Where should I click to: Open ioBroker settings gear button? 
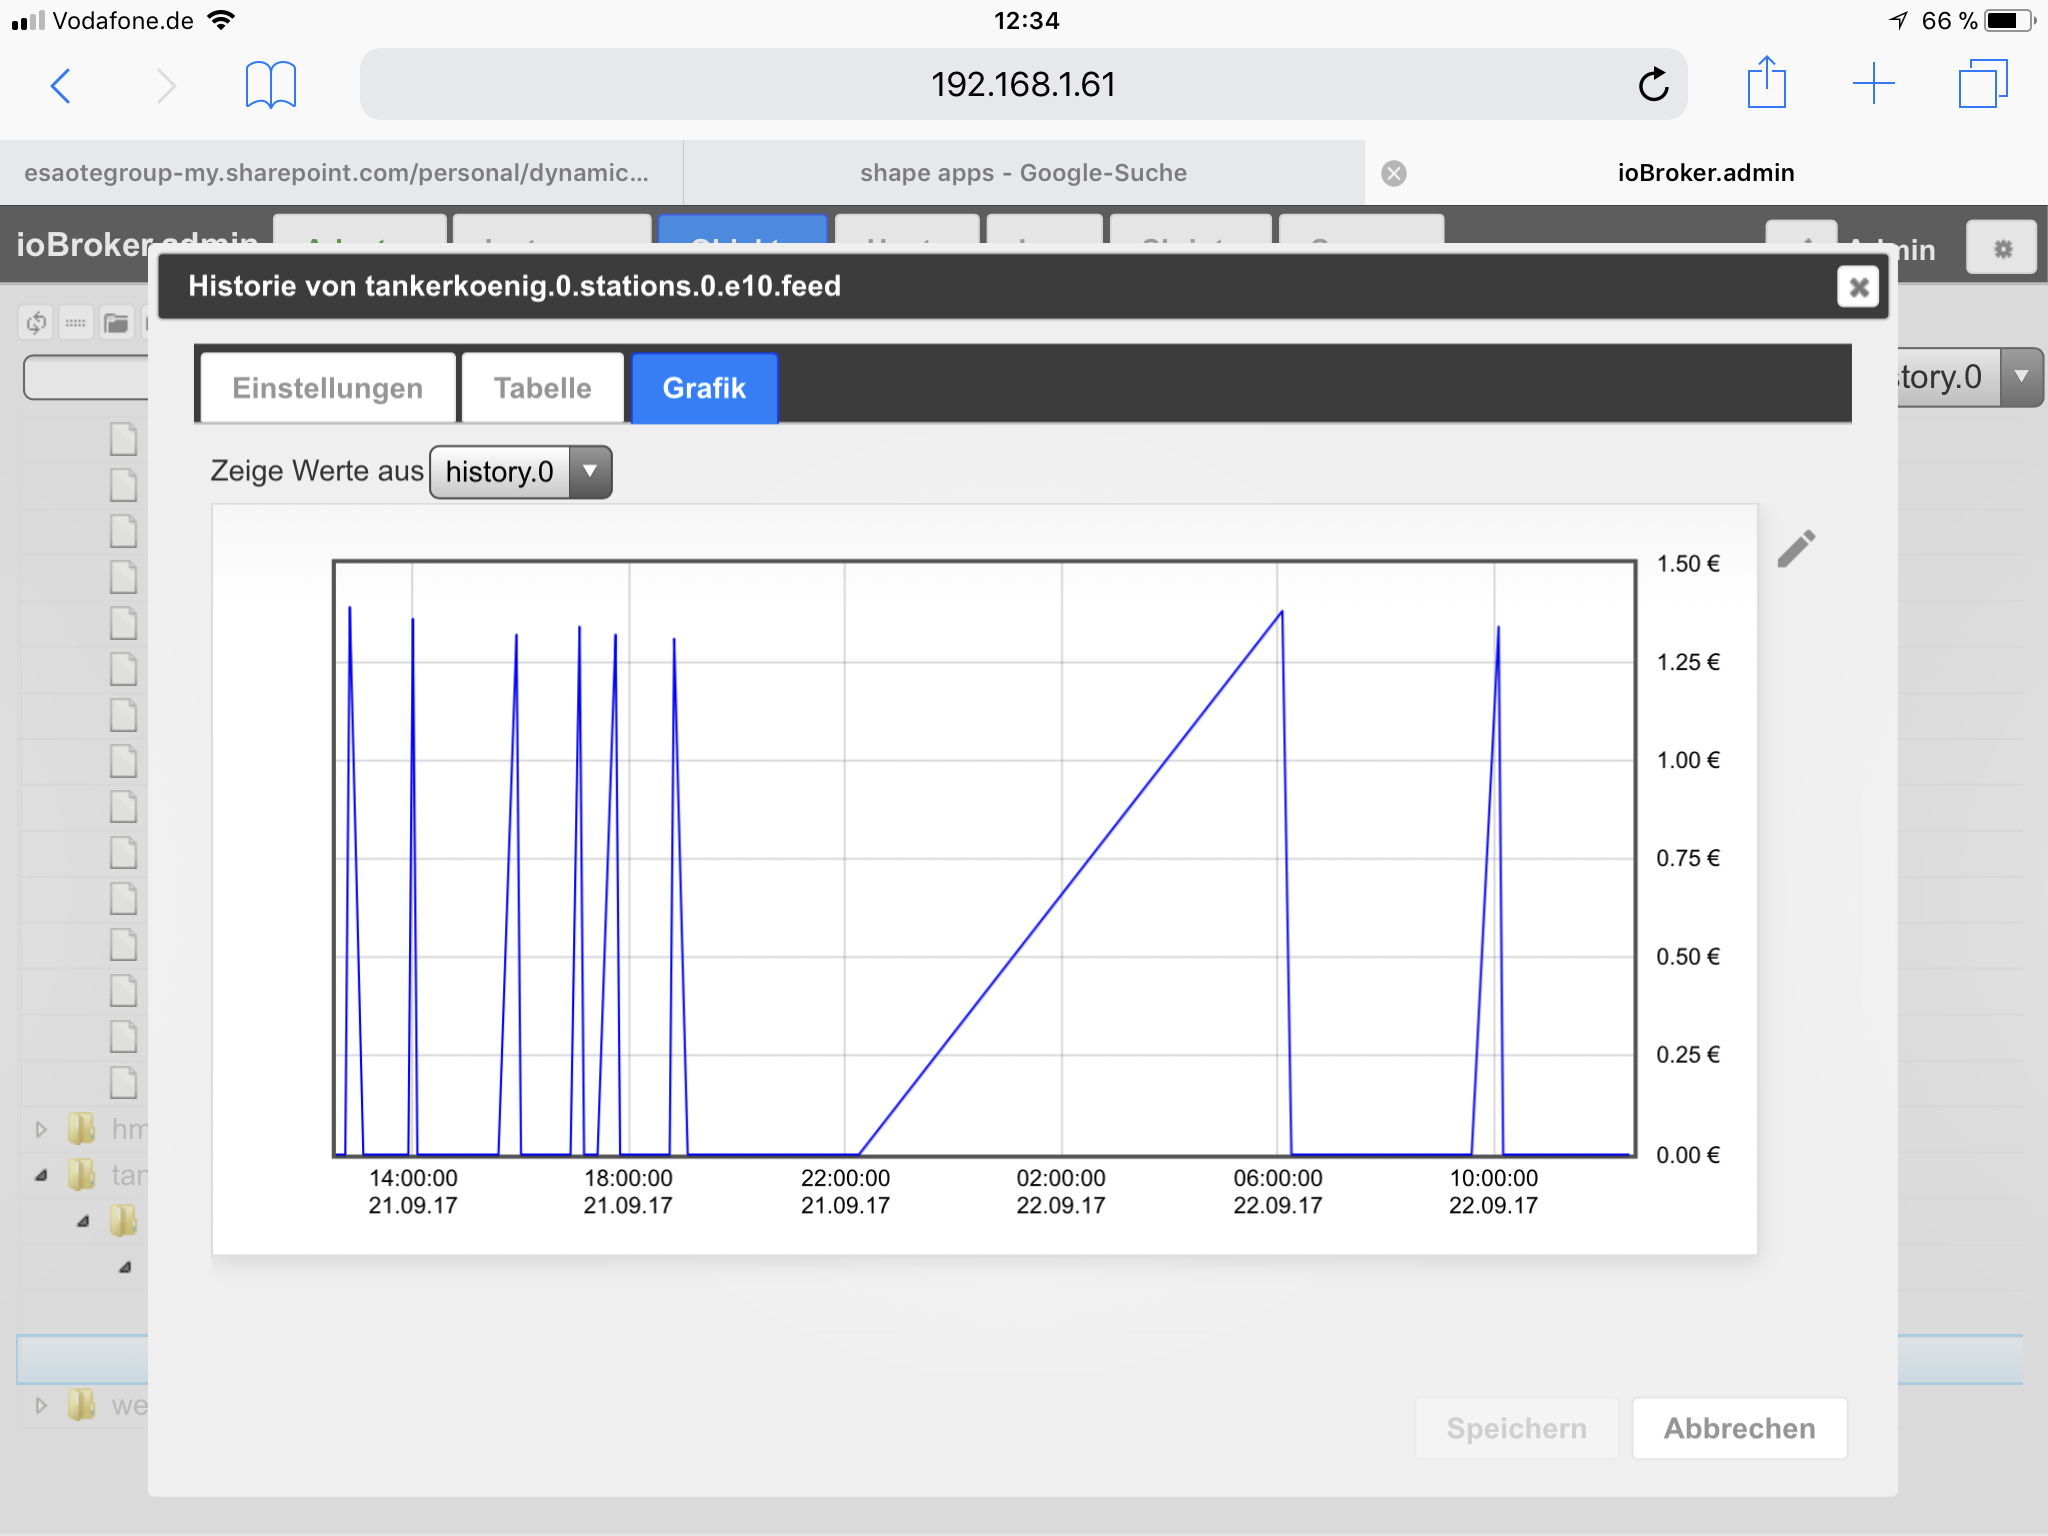point(2001,249)
